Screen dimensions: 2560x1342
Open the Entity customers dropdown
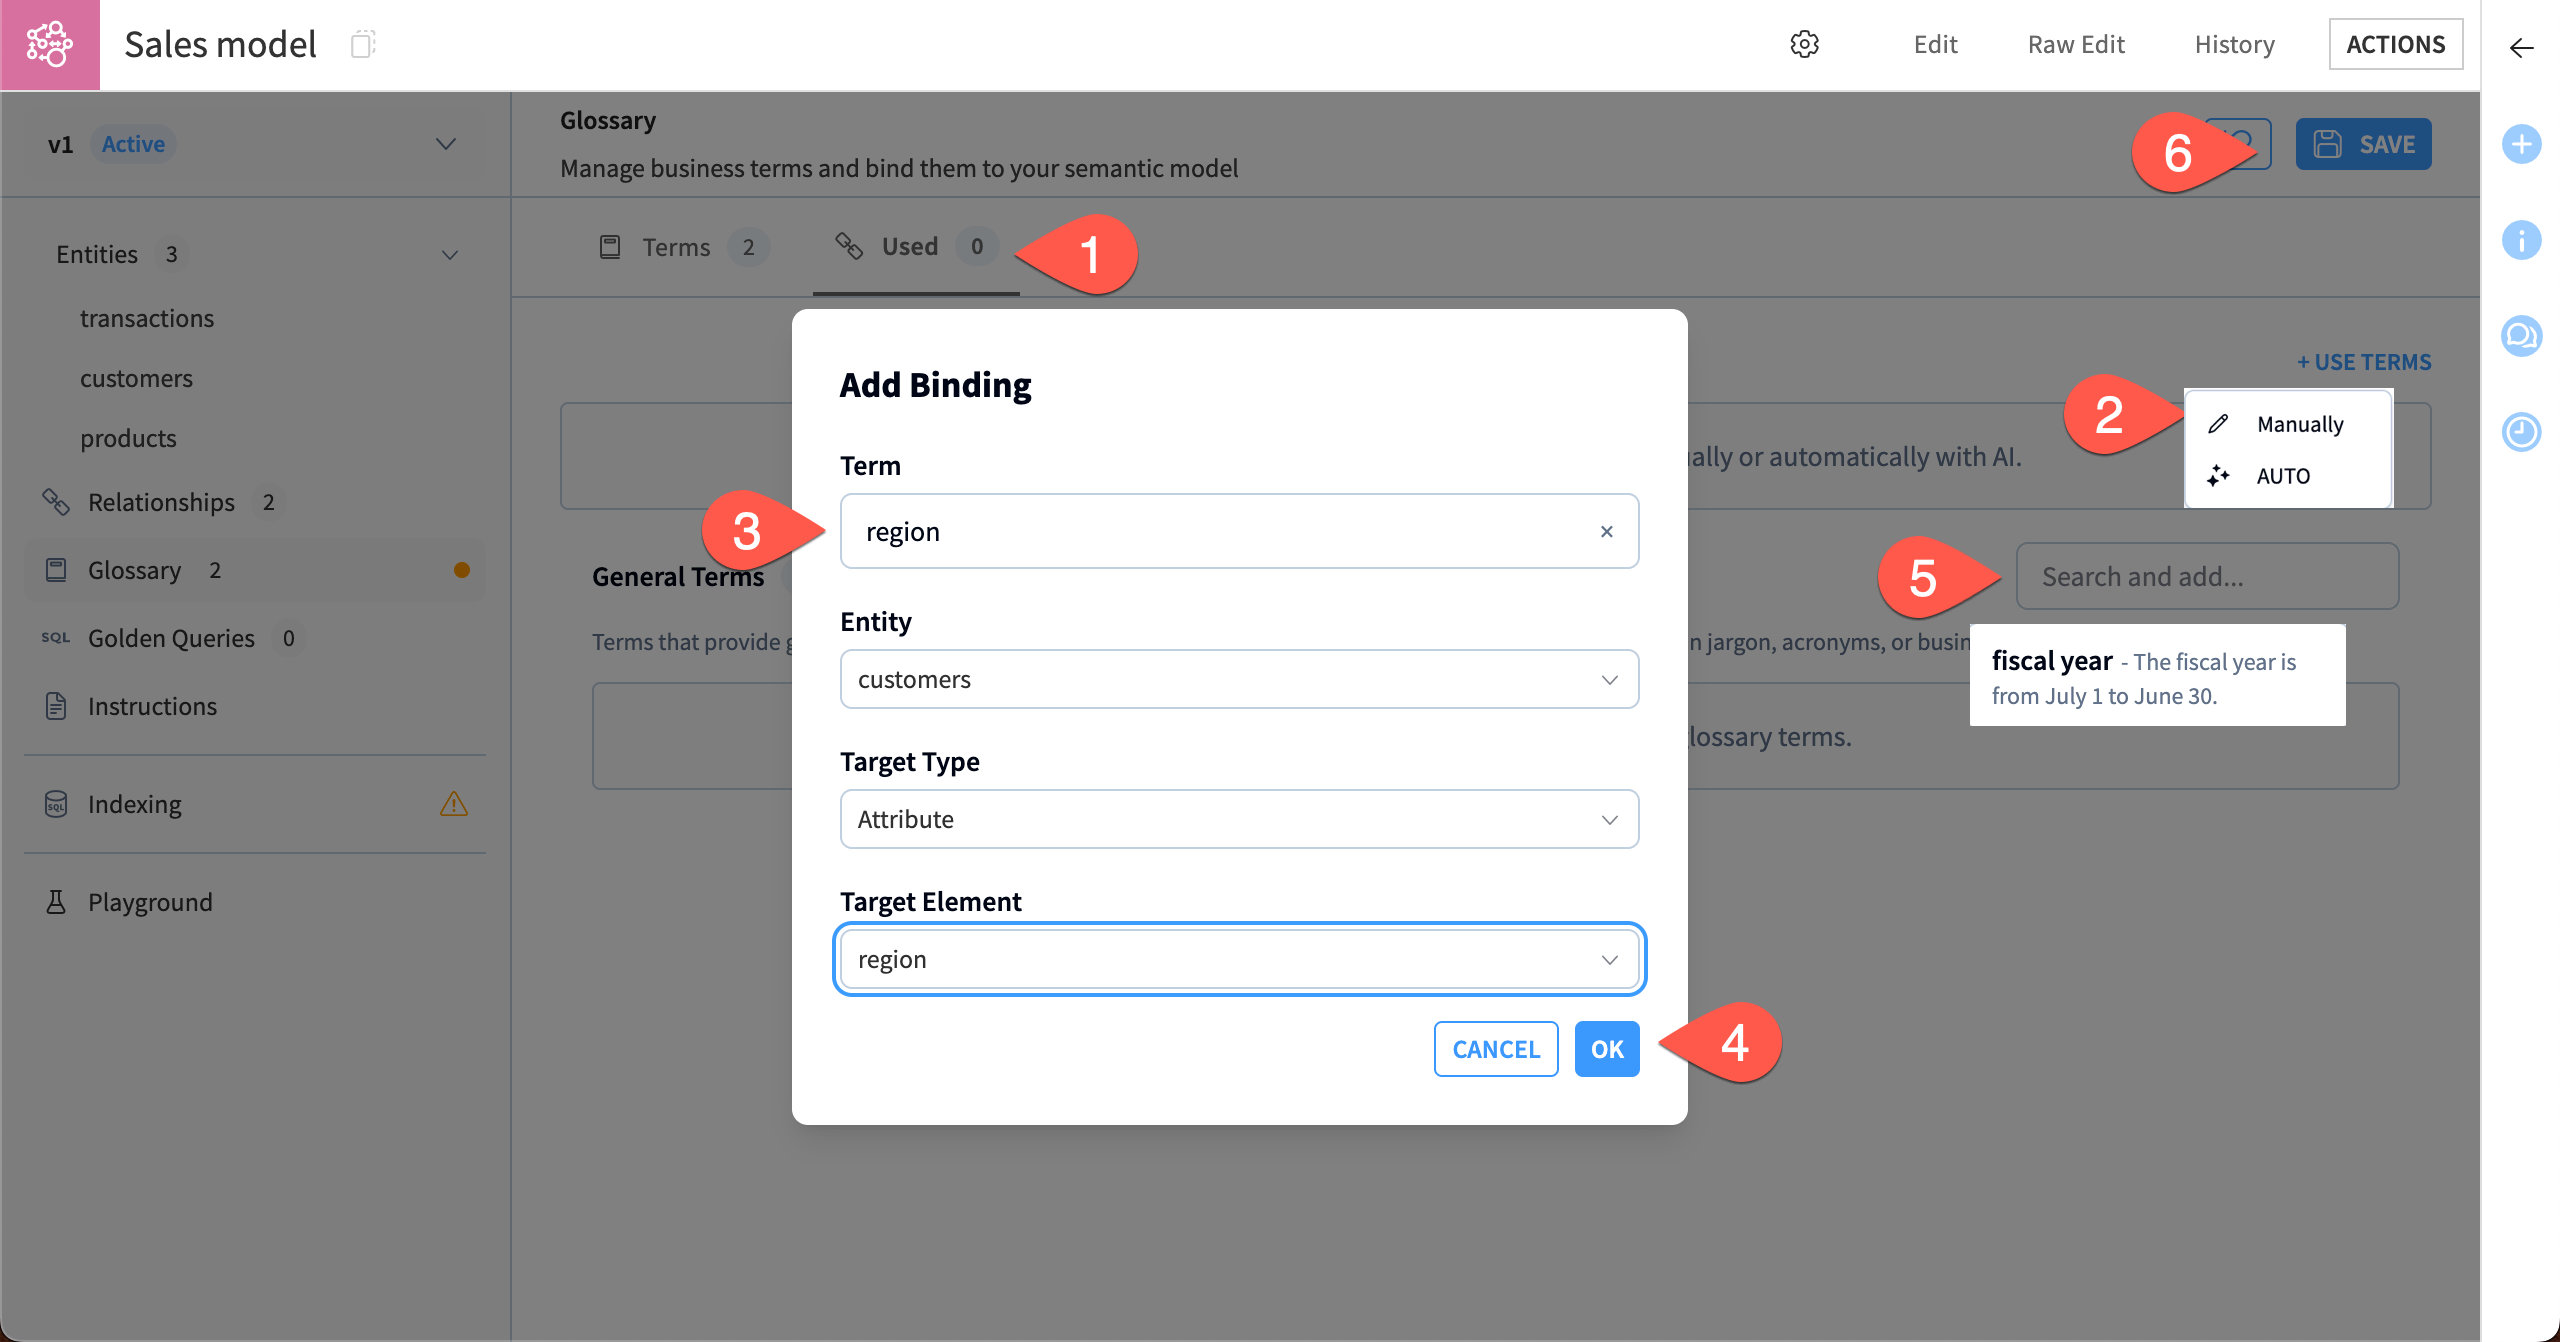(x=1239, y=679)
